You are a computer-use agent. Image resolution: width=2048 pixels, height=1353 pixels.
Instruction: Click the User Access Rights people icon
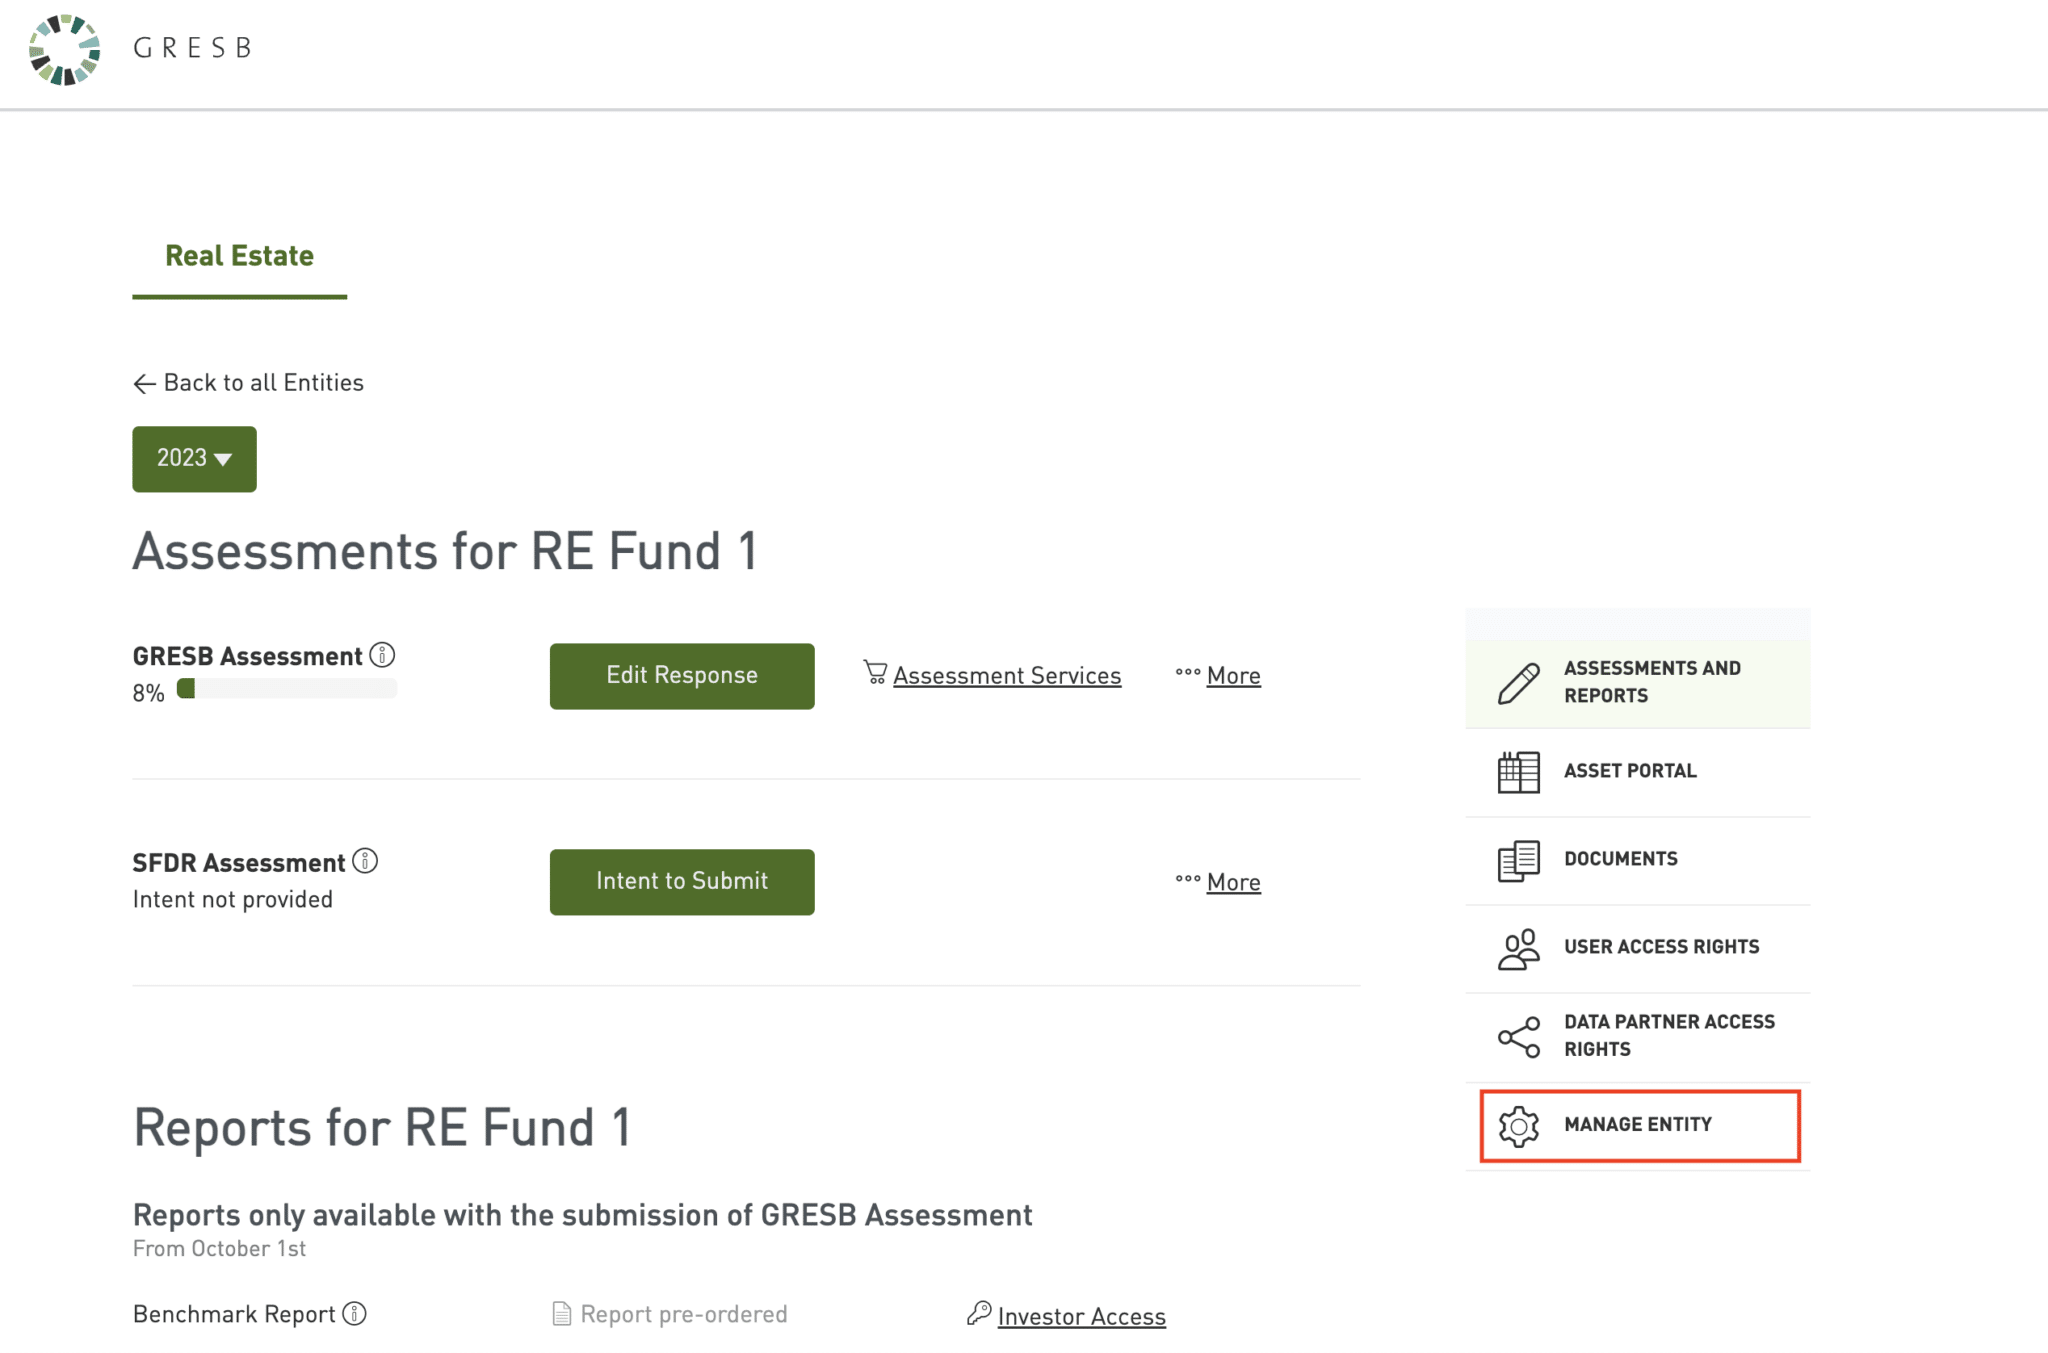(1518, 948)
